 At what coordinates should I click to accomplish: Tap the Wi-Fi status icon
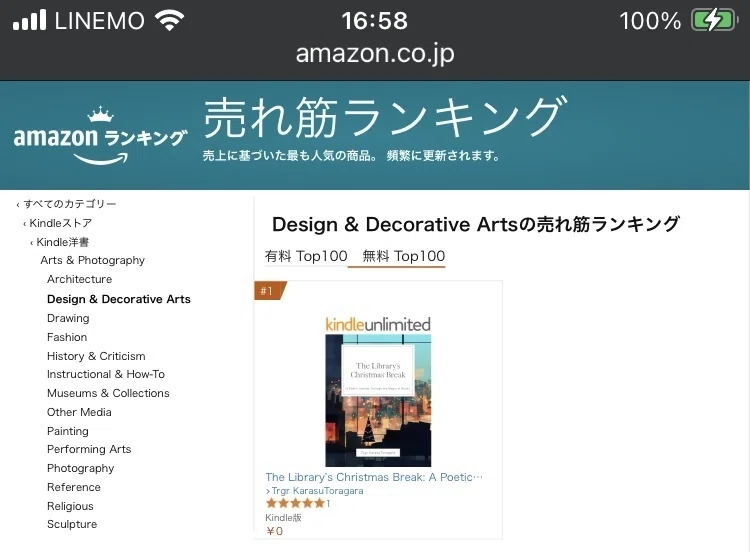click(x=169, y=21)
